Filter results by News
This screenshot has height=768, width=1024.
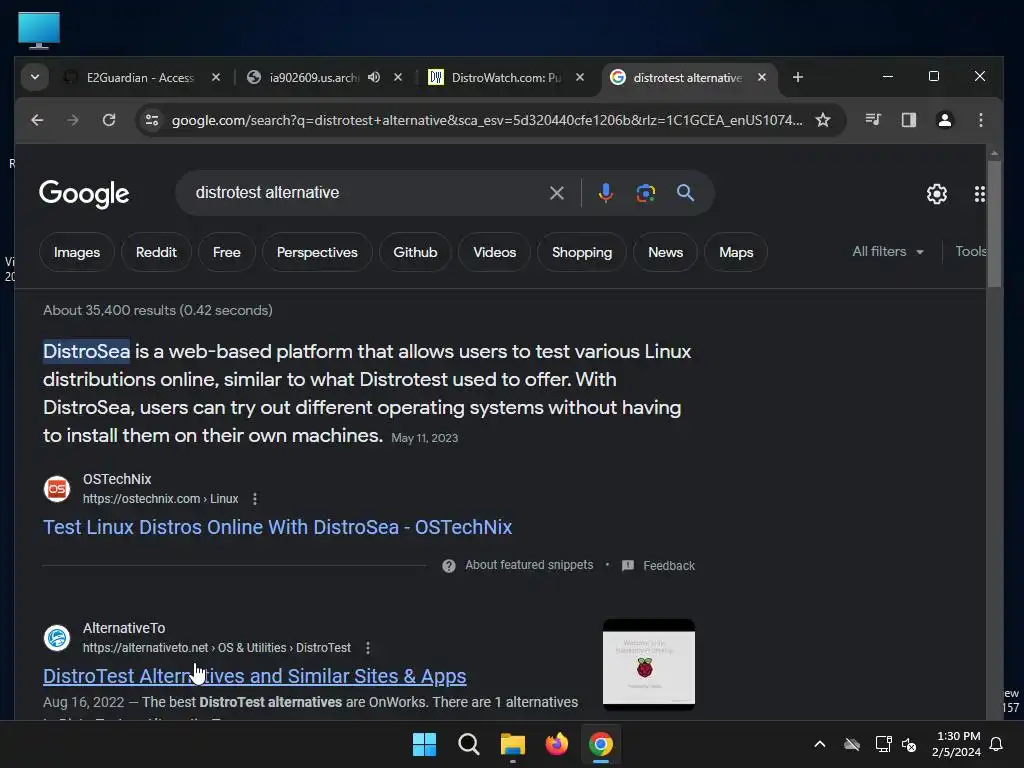[665, 252]
